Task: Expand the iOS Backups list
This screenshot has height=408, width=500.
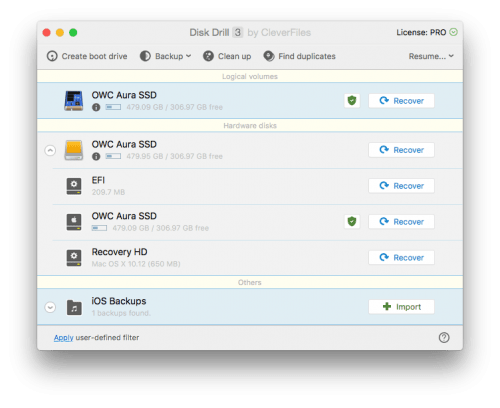Action: tap(50, 307)
